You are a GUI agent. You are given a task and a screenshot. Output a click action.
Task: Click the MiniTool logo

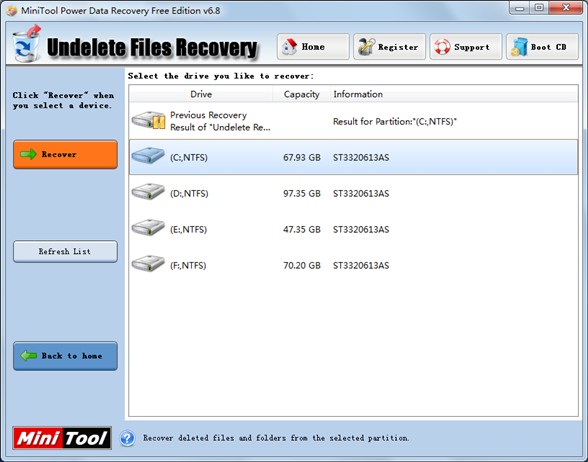coord(62,438)
